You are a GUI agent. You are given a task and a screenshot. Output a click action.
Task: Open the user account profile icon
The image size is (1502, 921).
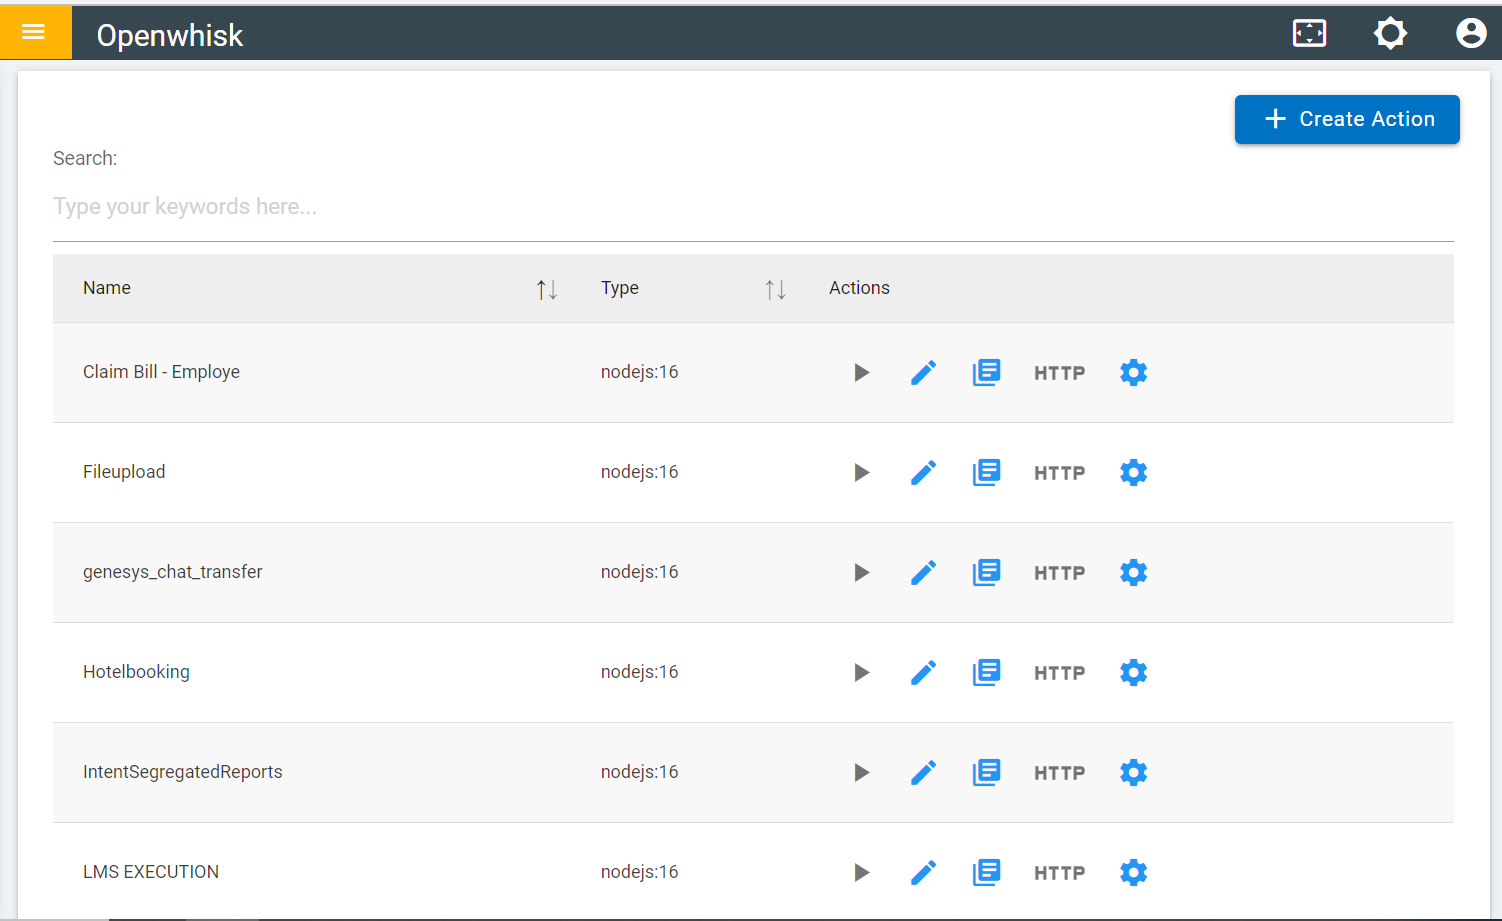point(1471,33)
